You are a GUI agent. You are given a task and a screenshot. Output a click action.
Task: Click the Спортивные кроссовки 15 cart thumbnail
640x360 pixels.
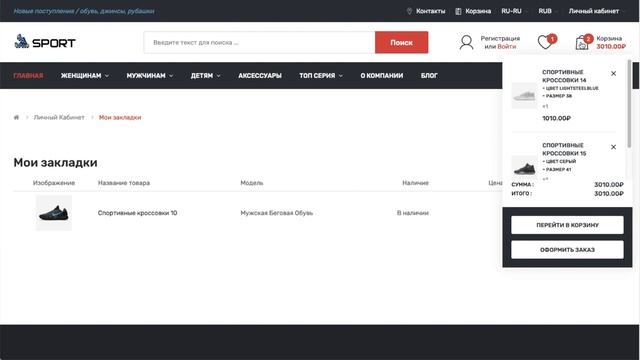524,168
